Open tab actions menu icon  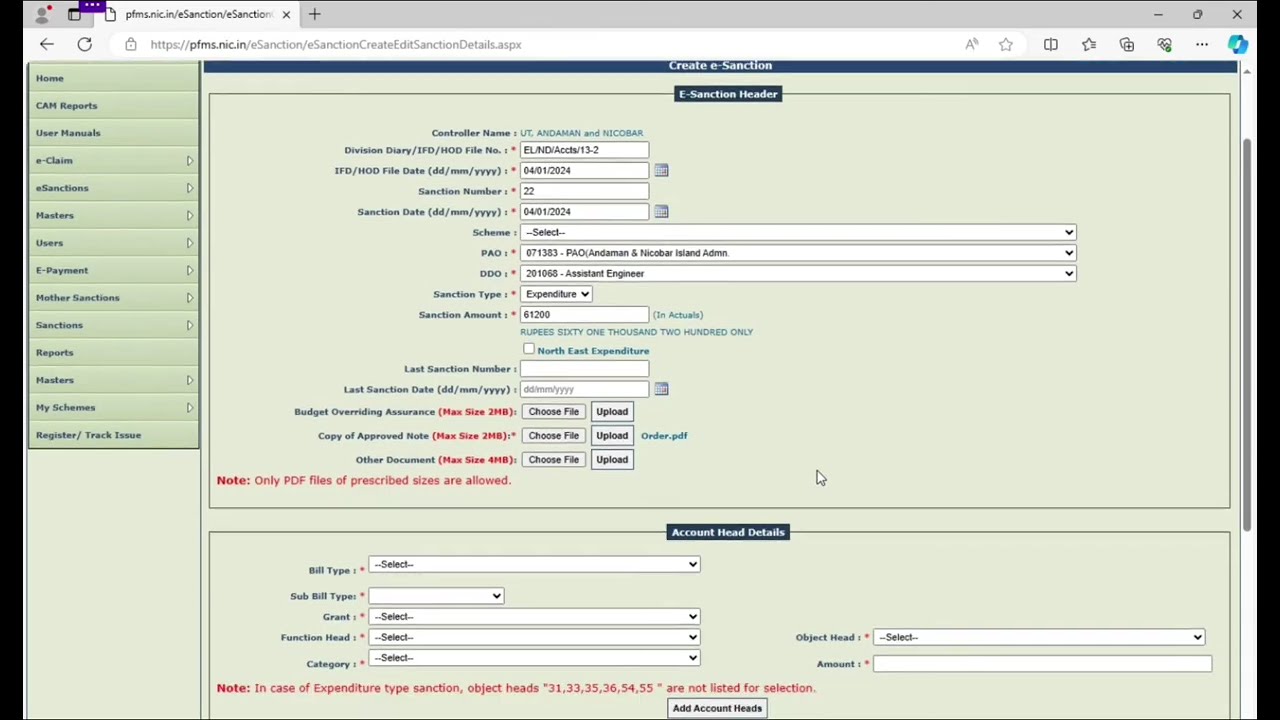pos(75,14)
